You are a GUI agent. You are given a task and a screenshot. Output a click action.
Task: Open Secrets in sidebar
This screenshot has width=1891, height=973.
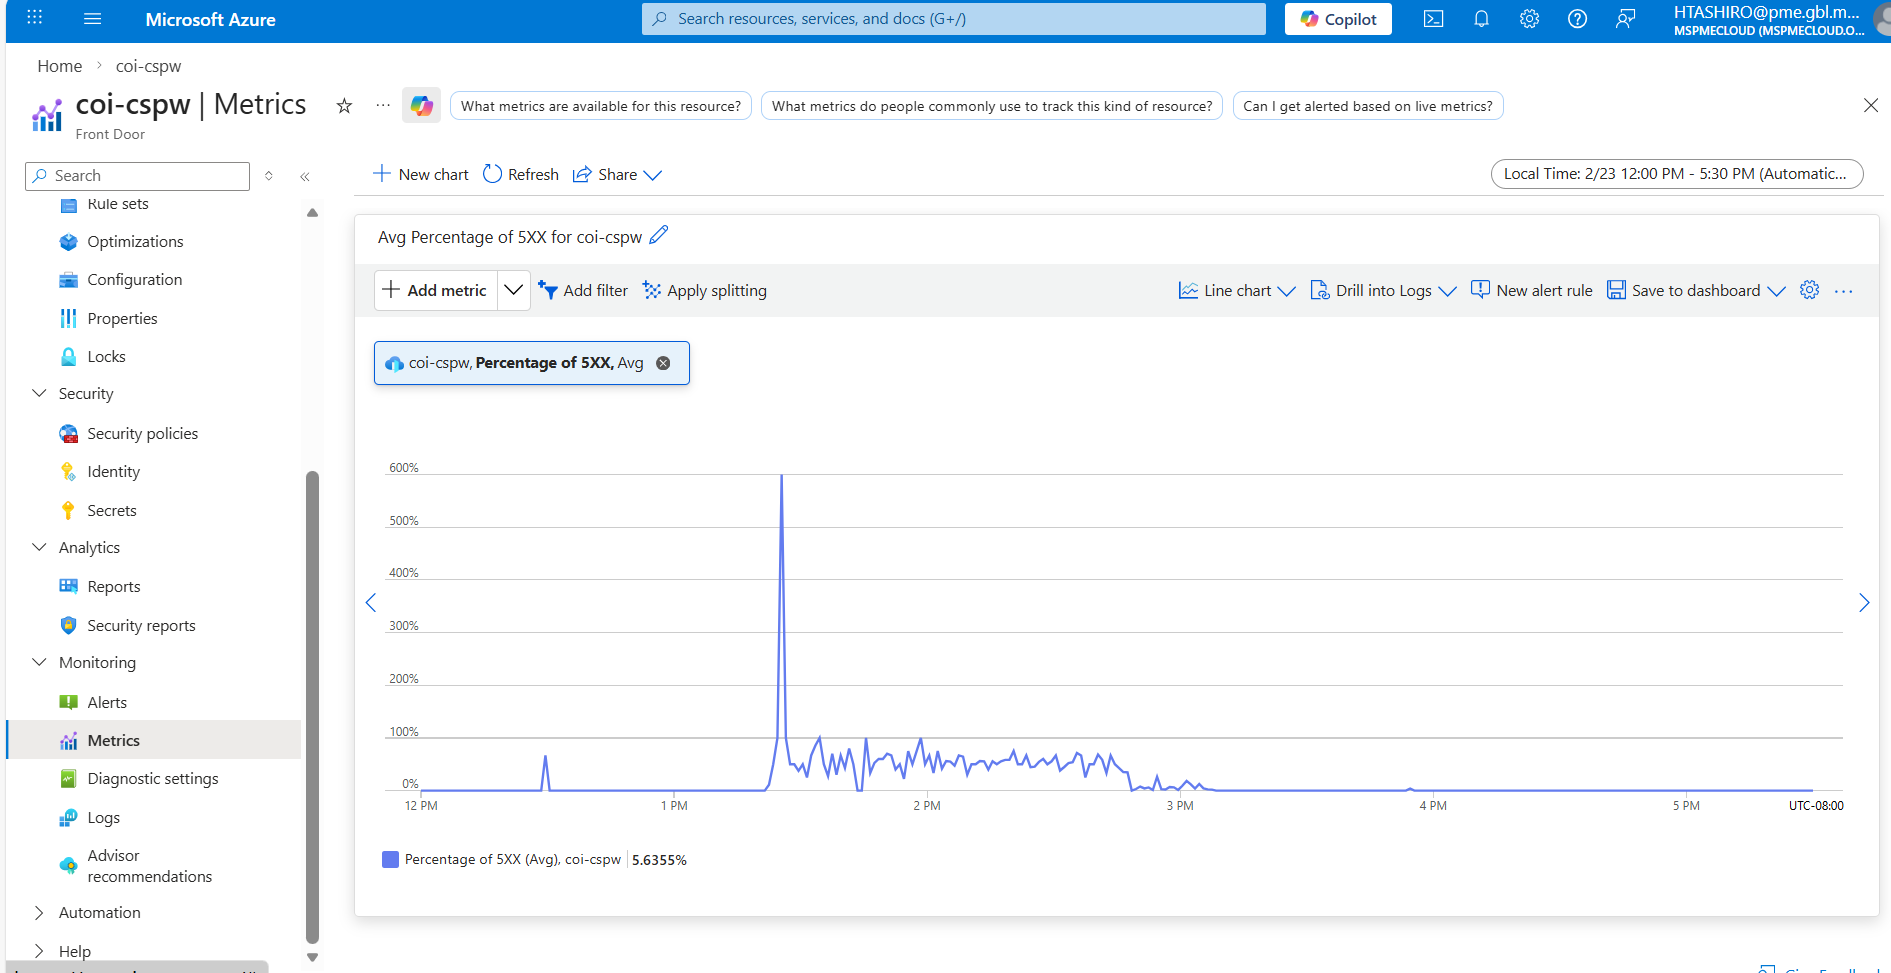click(x=111, y=511)
